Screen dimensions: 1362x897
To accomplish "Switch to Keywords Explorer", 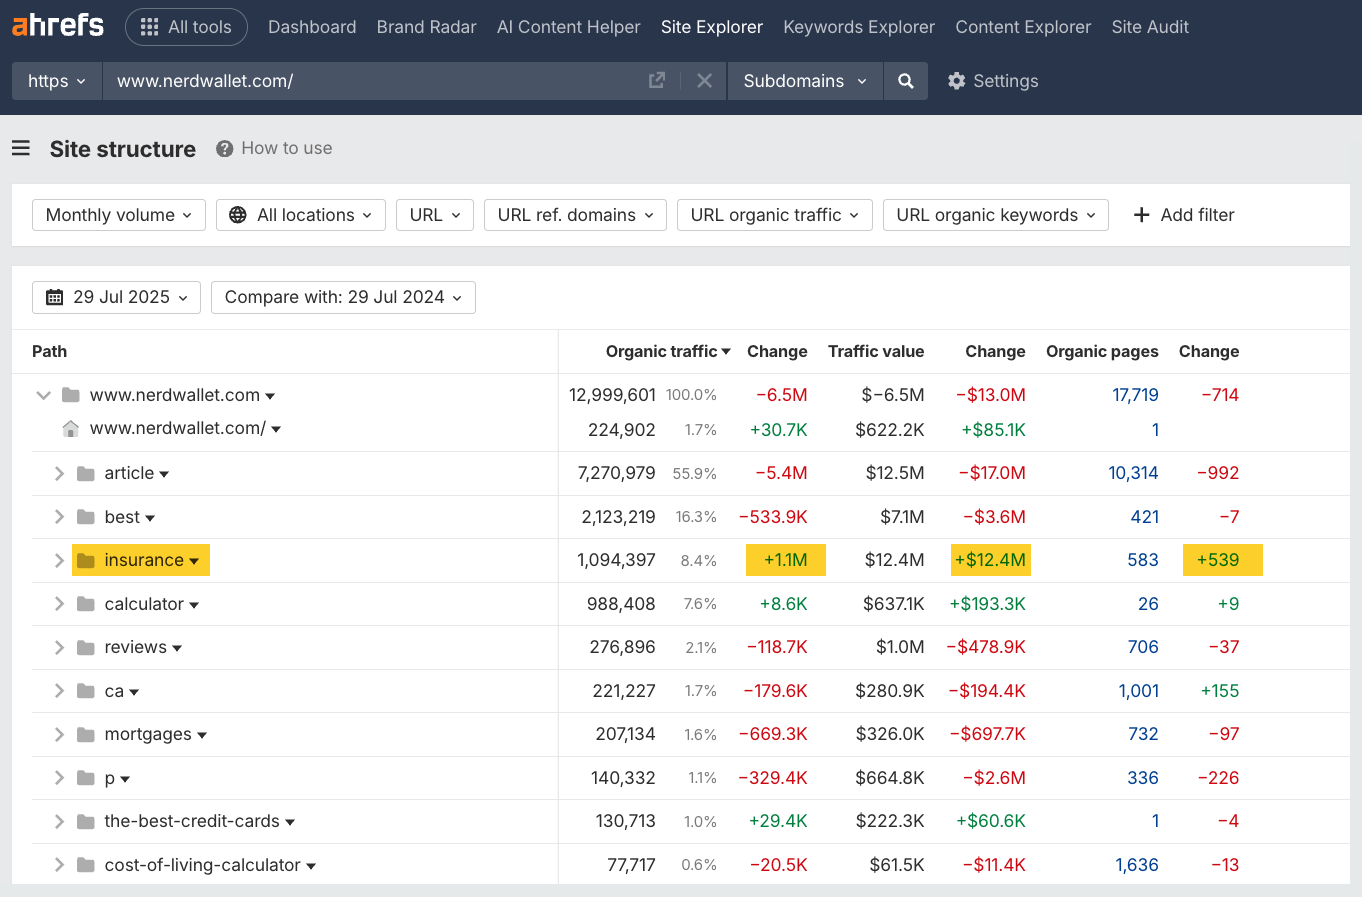I will (x=858, y=27).
